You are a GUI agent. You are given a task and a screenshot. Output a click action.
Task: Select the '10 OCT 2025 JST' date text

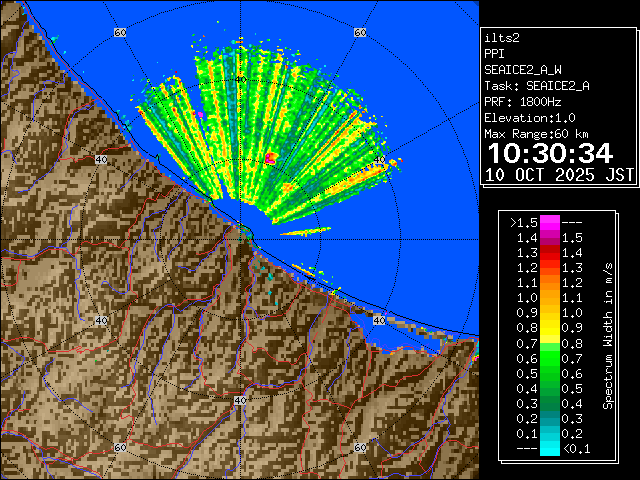pyautogui.click(x=559, y=175)
